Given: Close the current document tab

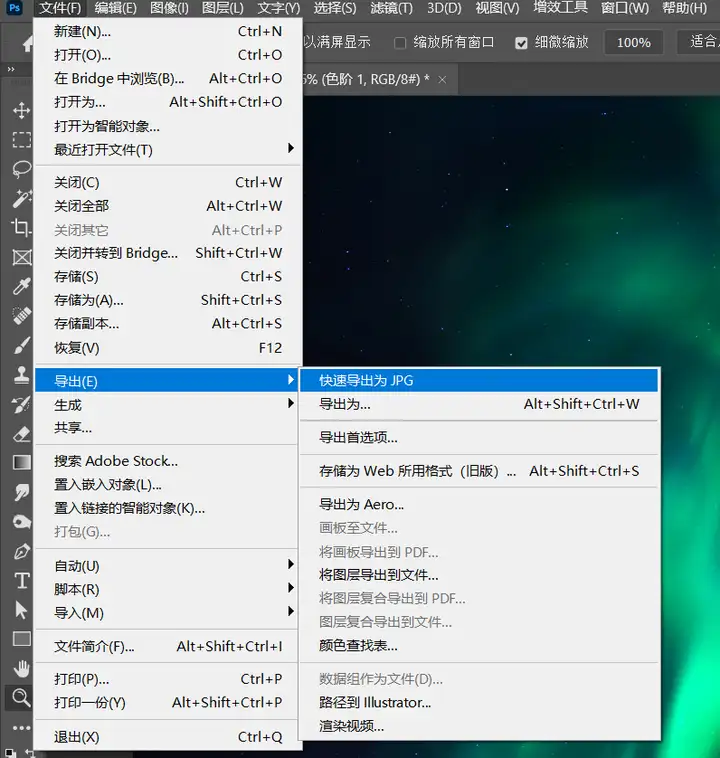Looking at the screenshot, I should tap(443, 78).
